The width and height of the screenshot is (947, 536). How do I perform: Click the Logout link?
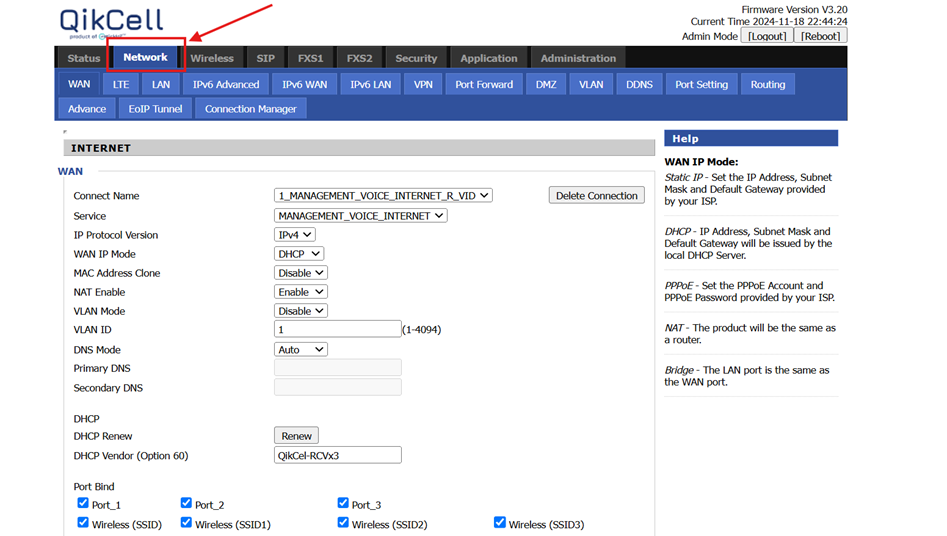click(x=767, y=36)
